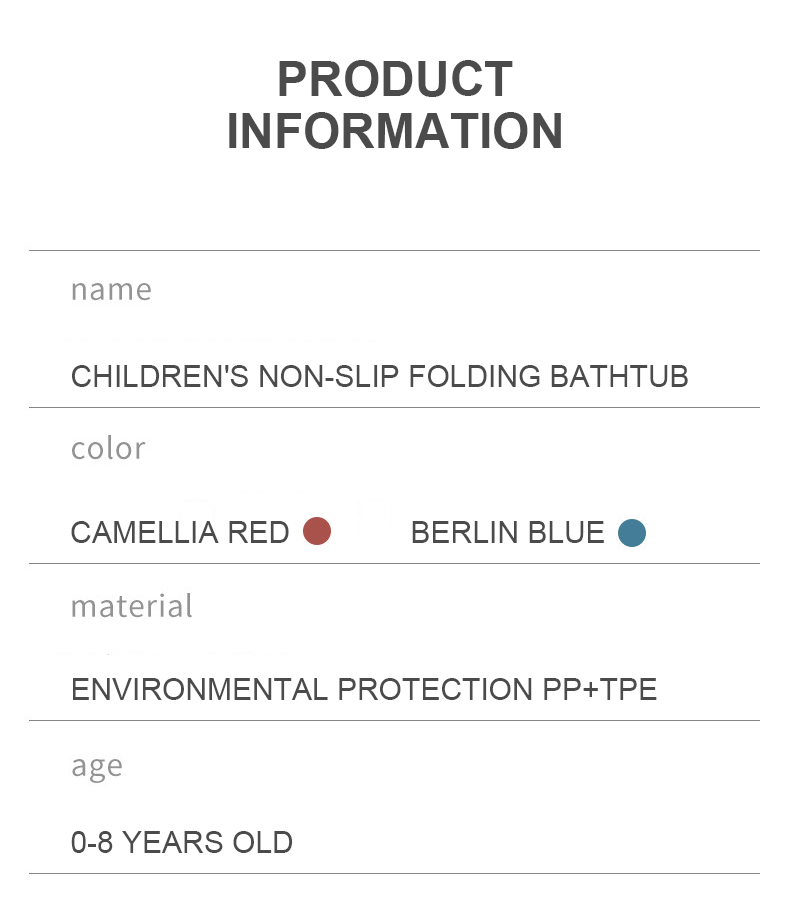The image size is (790, 912).
Task: Click the 0-8 age range text
Action: click(x=90, y=842)
